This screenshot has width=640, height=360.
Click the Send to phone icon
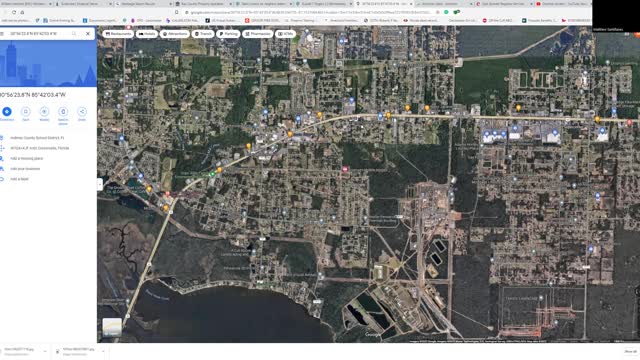(x=63, y=111)
